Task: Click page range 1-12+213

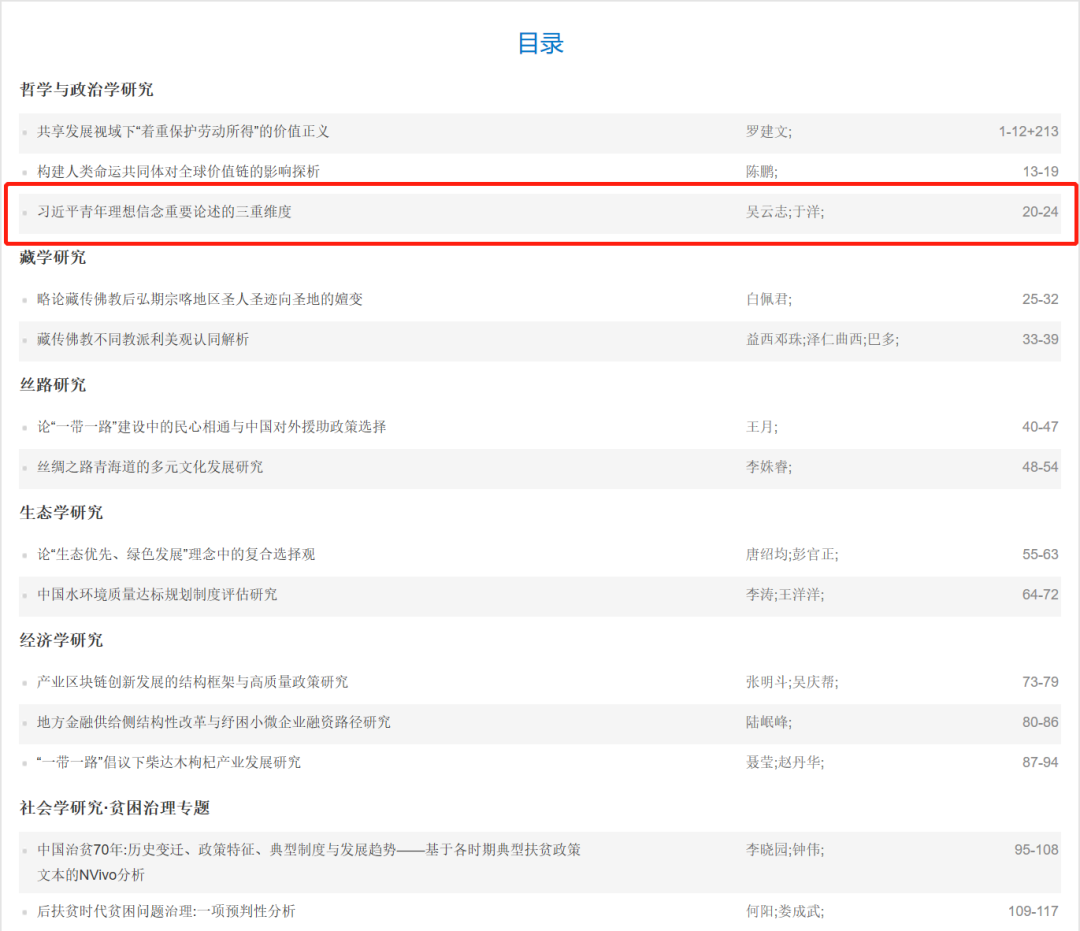Action: pos(1027,131)
